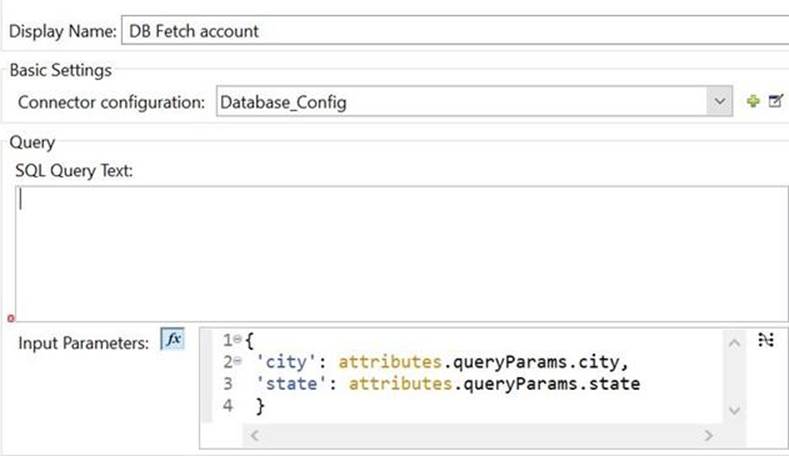Toggle the fx expression mode button

[x=172, y=340]
